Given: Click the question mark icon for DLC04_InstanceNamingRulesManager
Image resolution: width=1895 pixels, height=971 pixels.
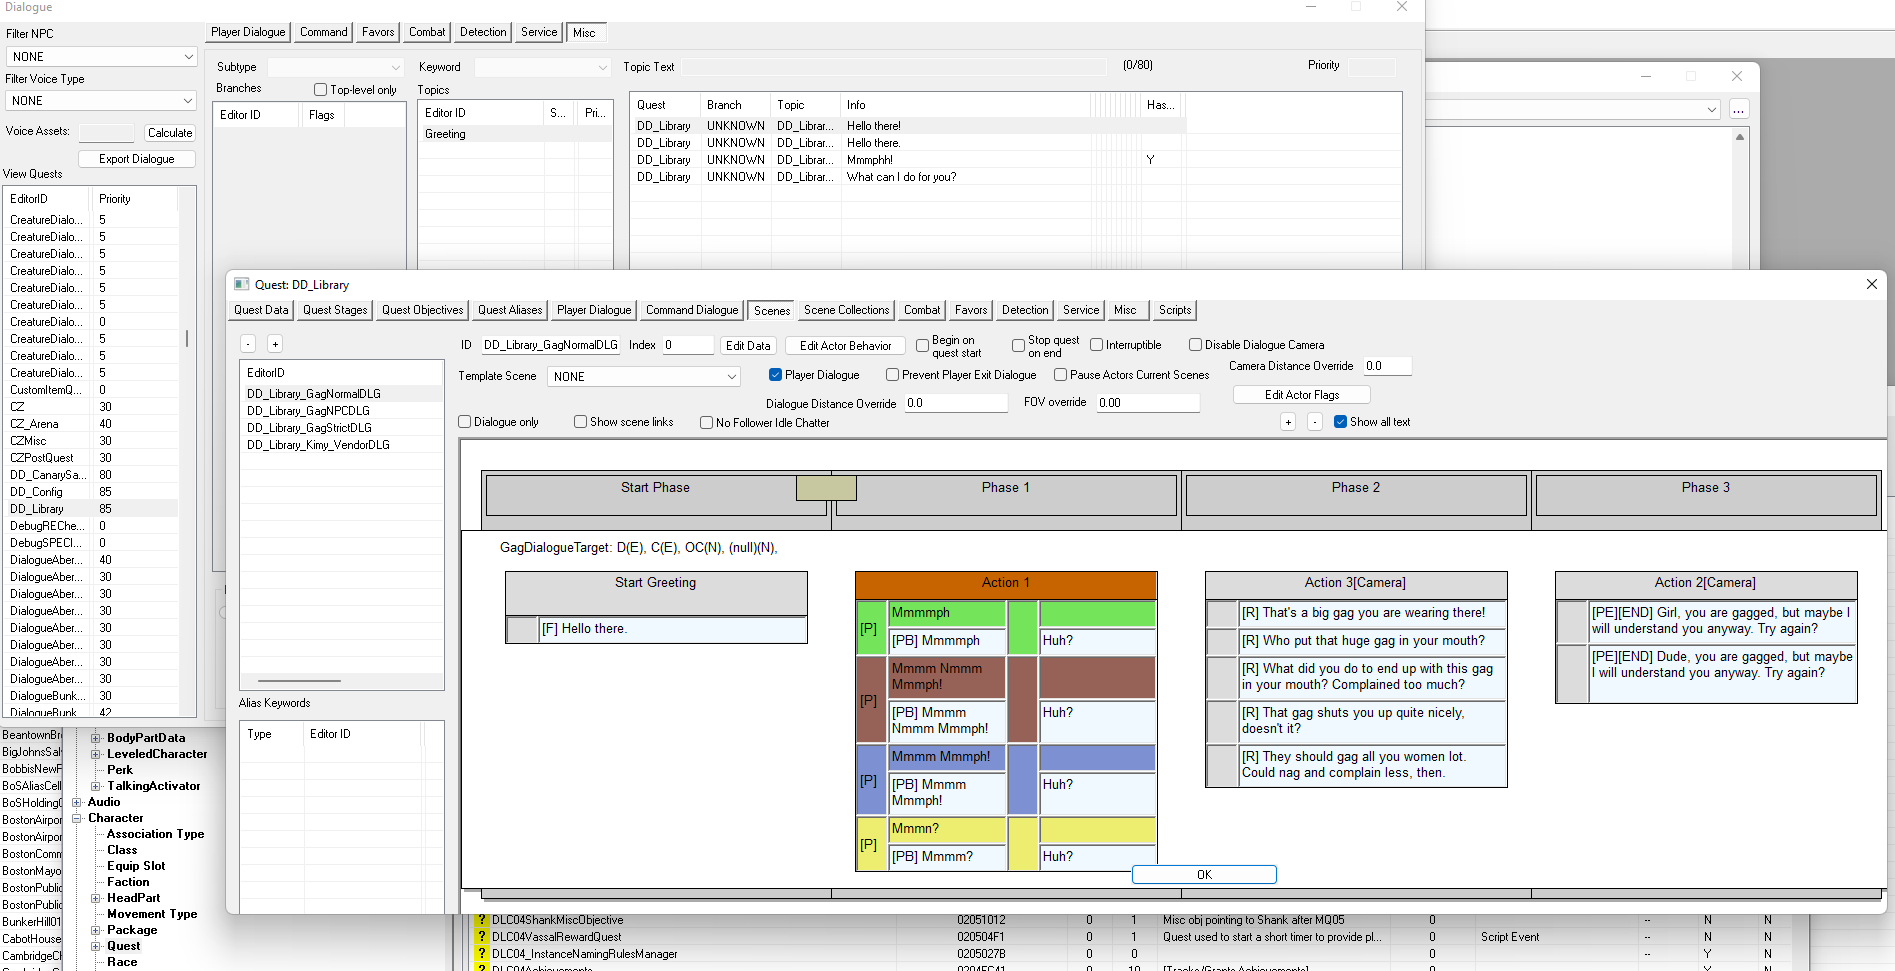Looking at the screenshot, I should point(481,954).
